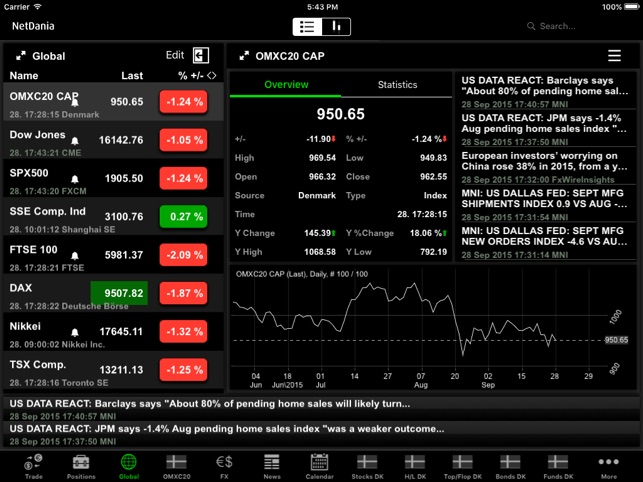Open Barclays pending home sales news in side panel
The height and width of the screenshot is (482, 643).
click(545, 92)
